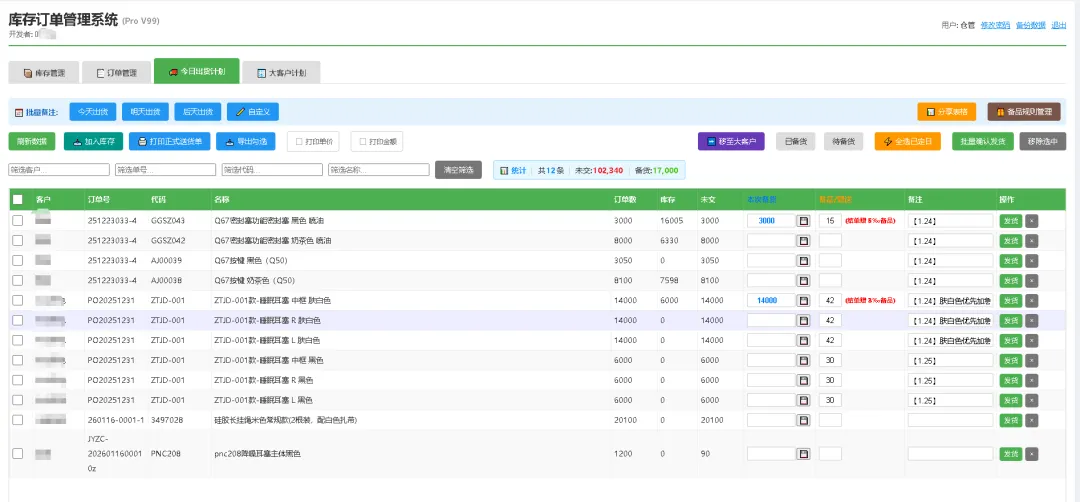Click the 备份数据 link
This screenshot has width=1080, height=502.
point(1030,25)
